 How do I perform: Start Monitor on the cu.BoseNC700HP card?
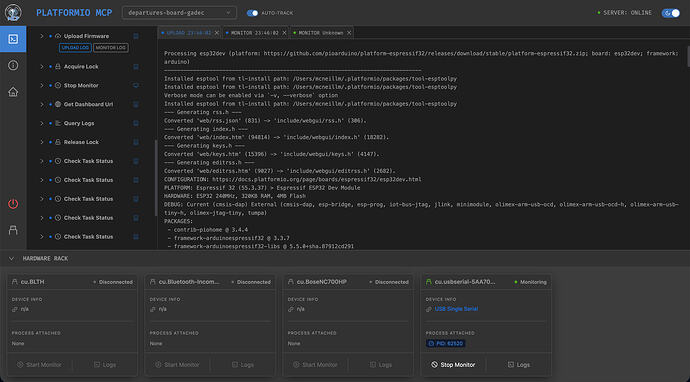(316, 365)
